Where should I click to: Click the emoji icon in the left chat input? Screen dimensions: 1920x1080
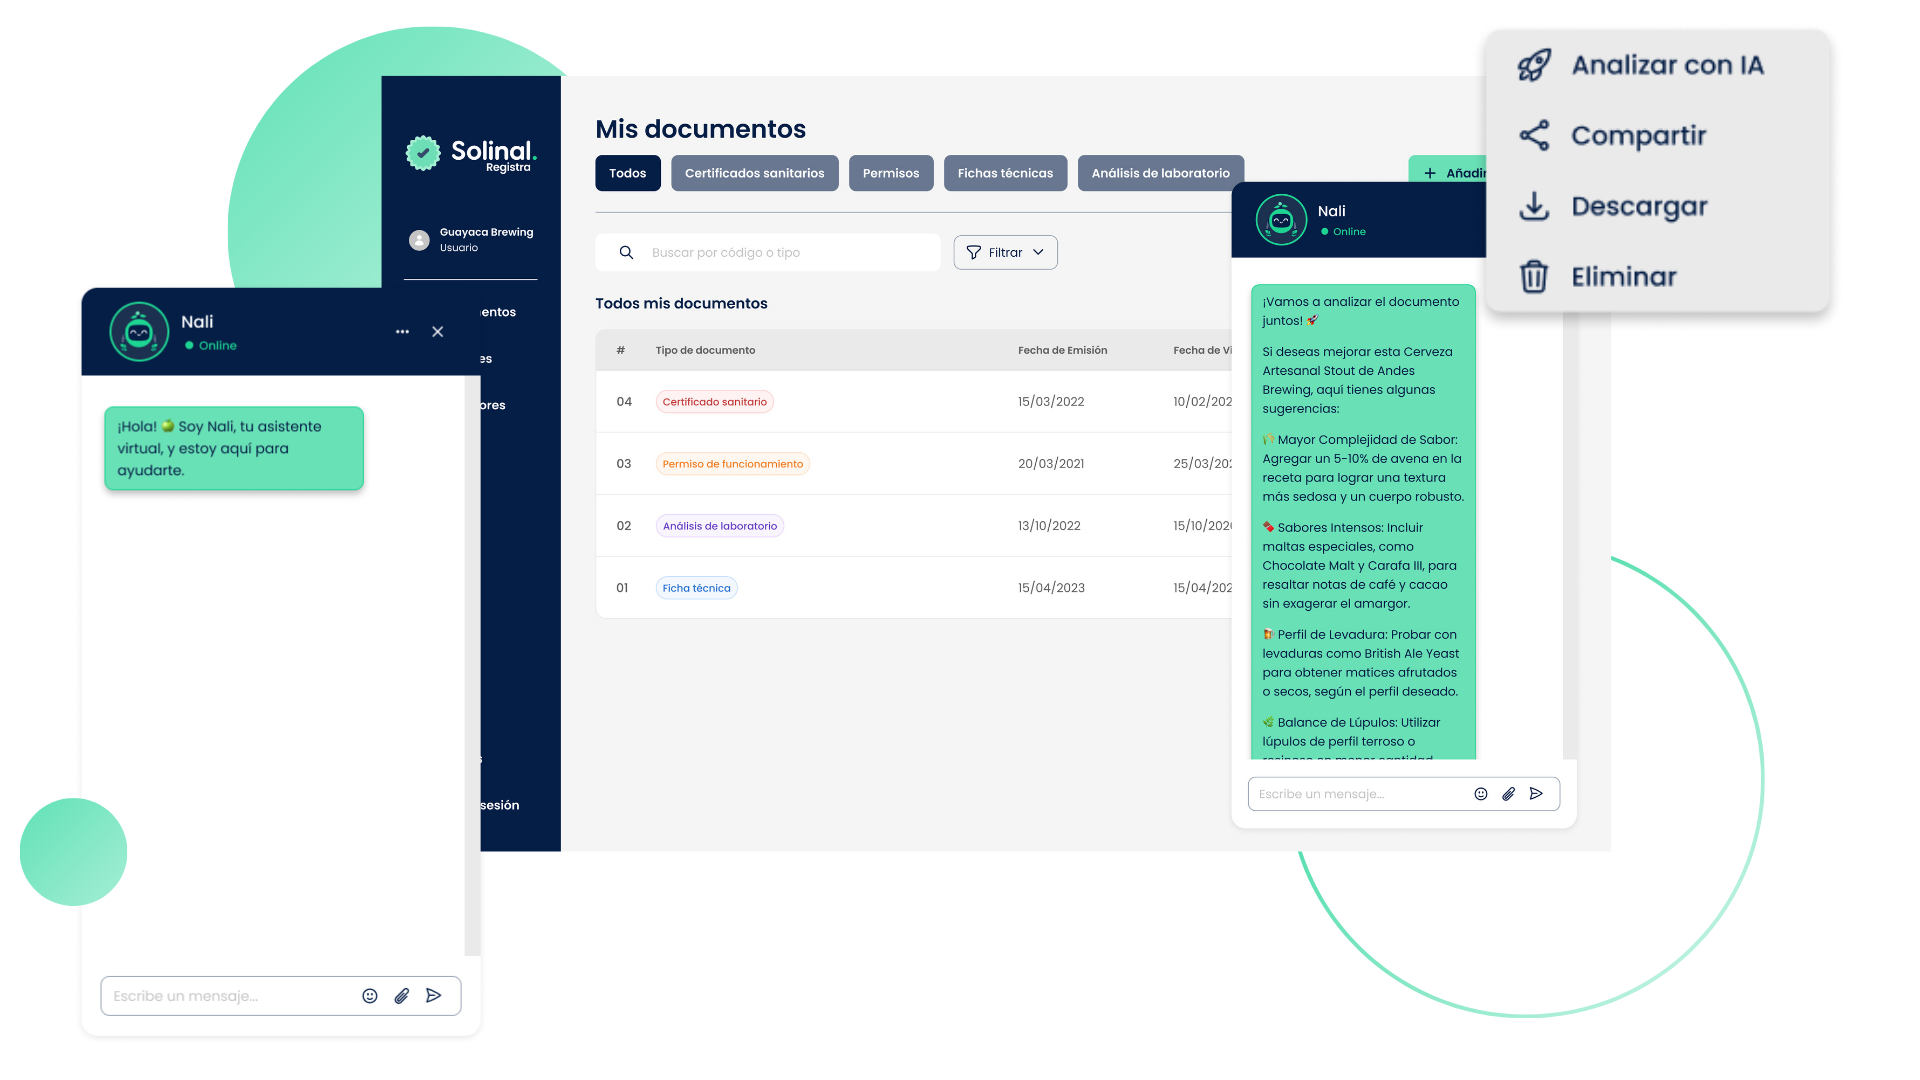[x=370, y=996]
